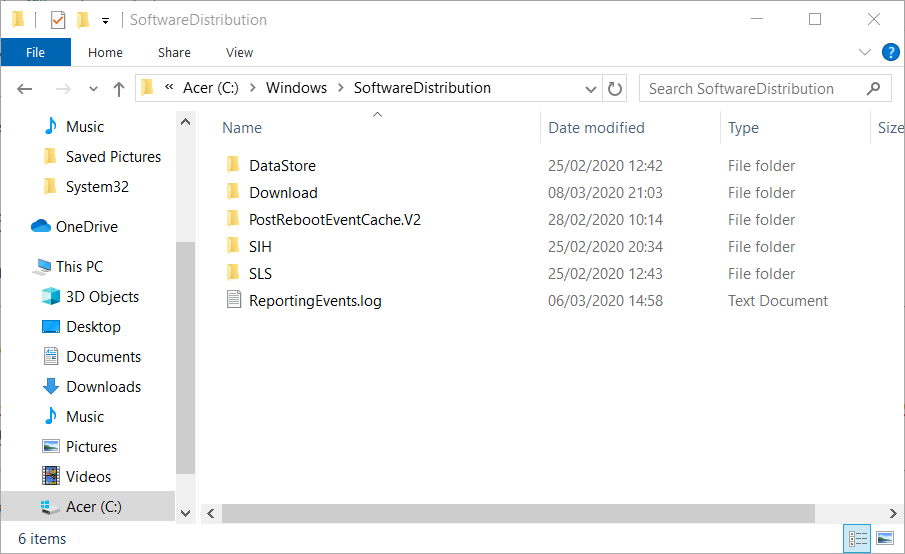Screen dimensions: 905x554
Task: Open the View ribbon tab
Action: (239, 52)
